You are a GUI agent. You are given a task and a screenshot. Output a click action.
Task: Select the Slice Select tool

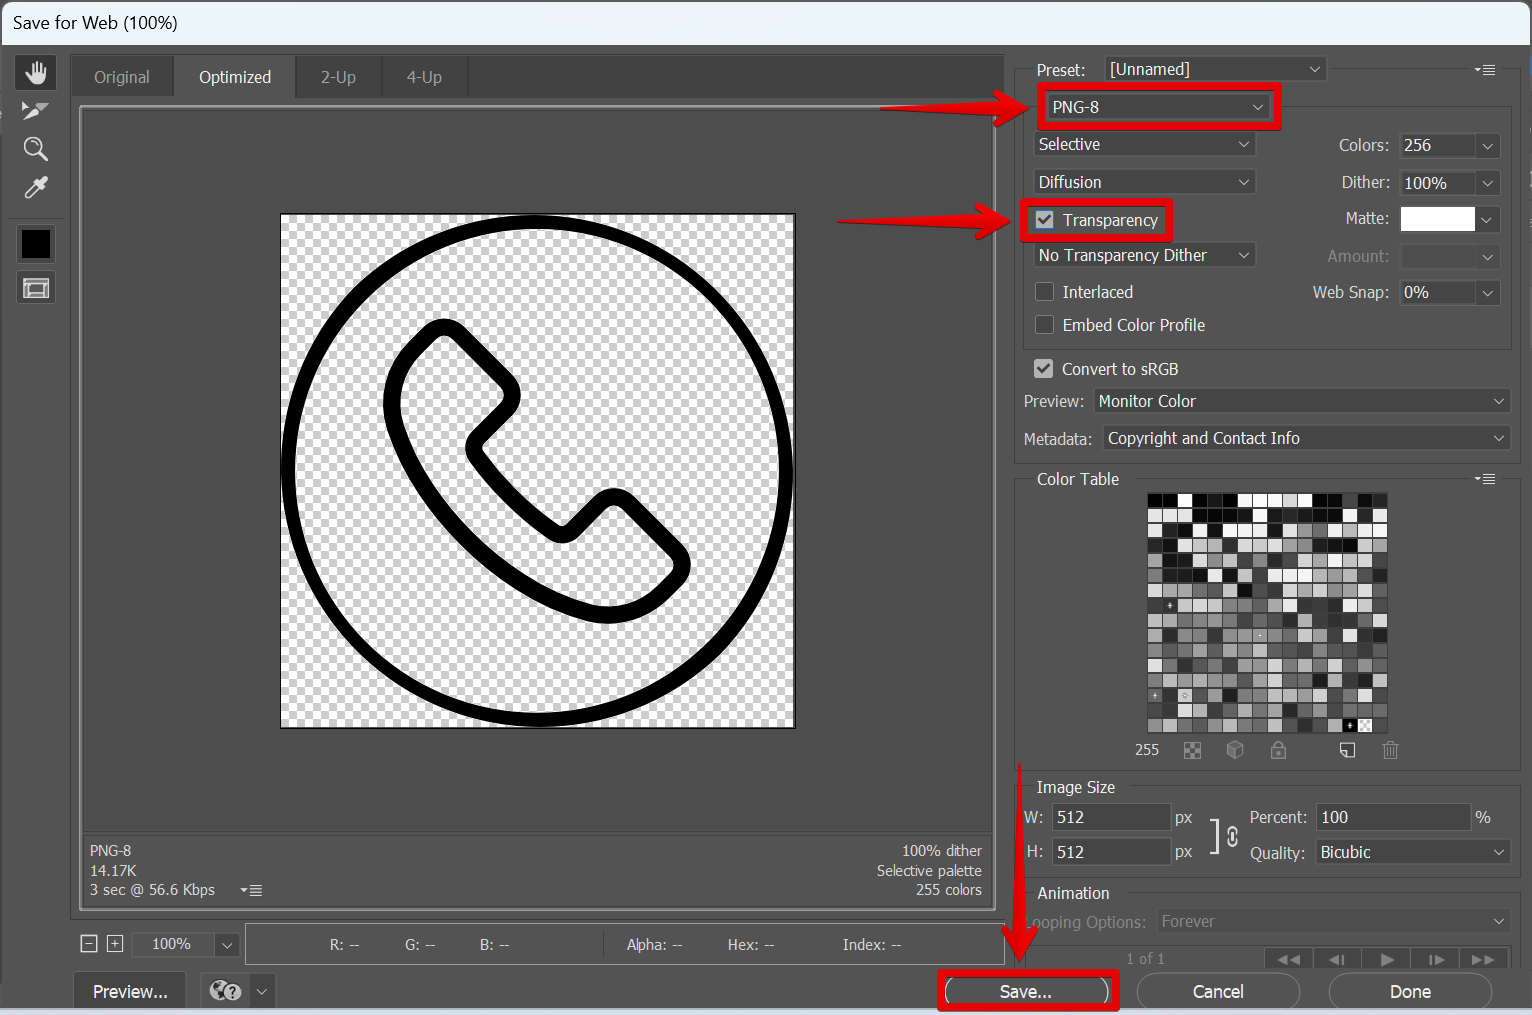36,110
